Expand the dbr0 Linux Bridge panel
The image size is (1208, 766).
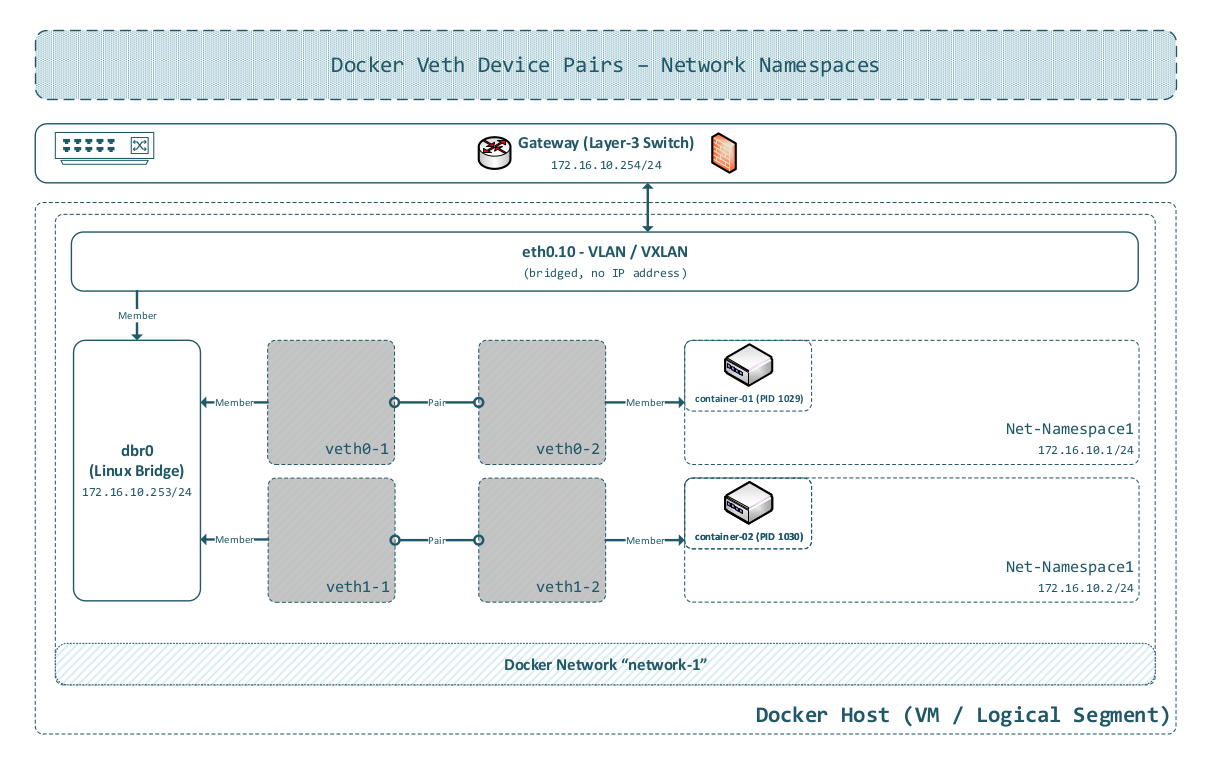(137, 470)
